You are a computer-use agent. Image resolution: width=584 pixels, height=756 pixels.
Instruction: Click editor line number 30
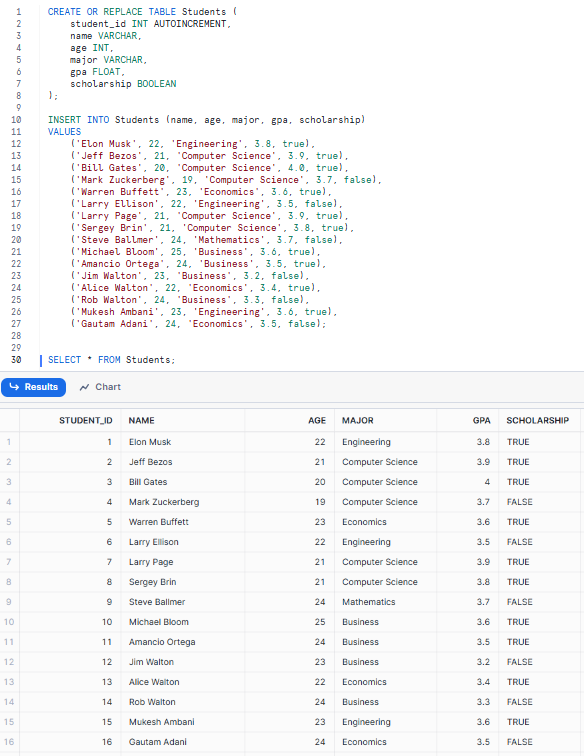coord(16,360)
